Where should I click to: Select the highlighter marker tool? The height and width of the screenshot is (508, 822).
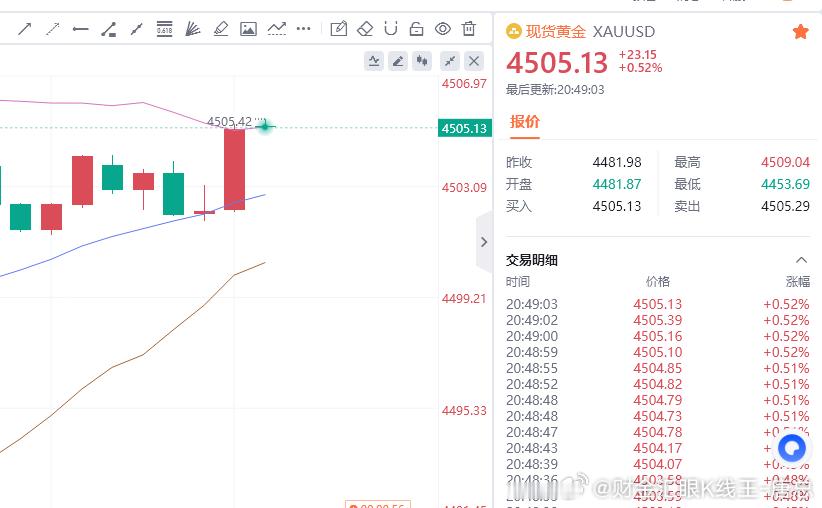click(x=221, y=29)
